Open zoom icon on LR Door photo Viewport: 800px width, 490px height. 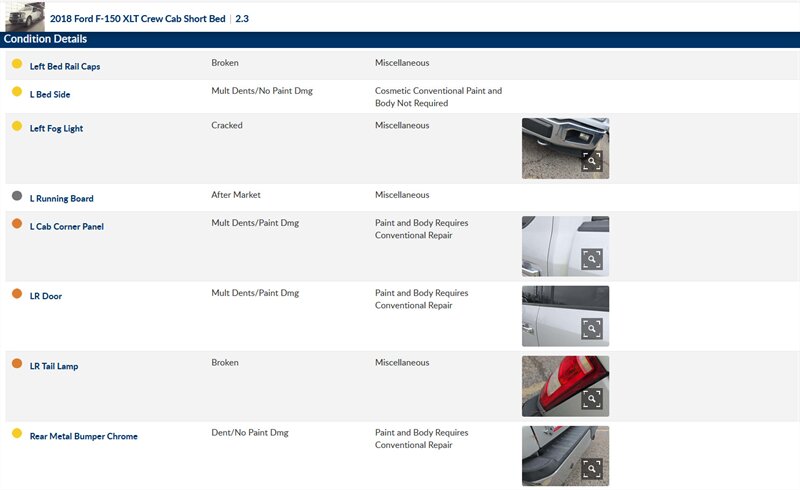pyautogui.click(x=592, y=329)
